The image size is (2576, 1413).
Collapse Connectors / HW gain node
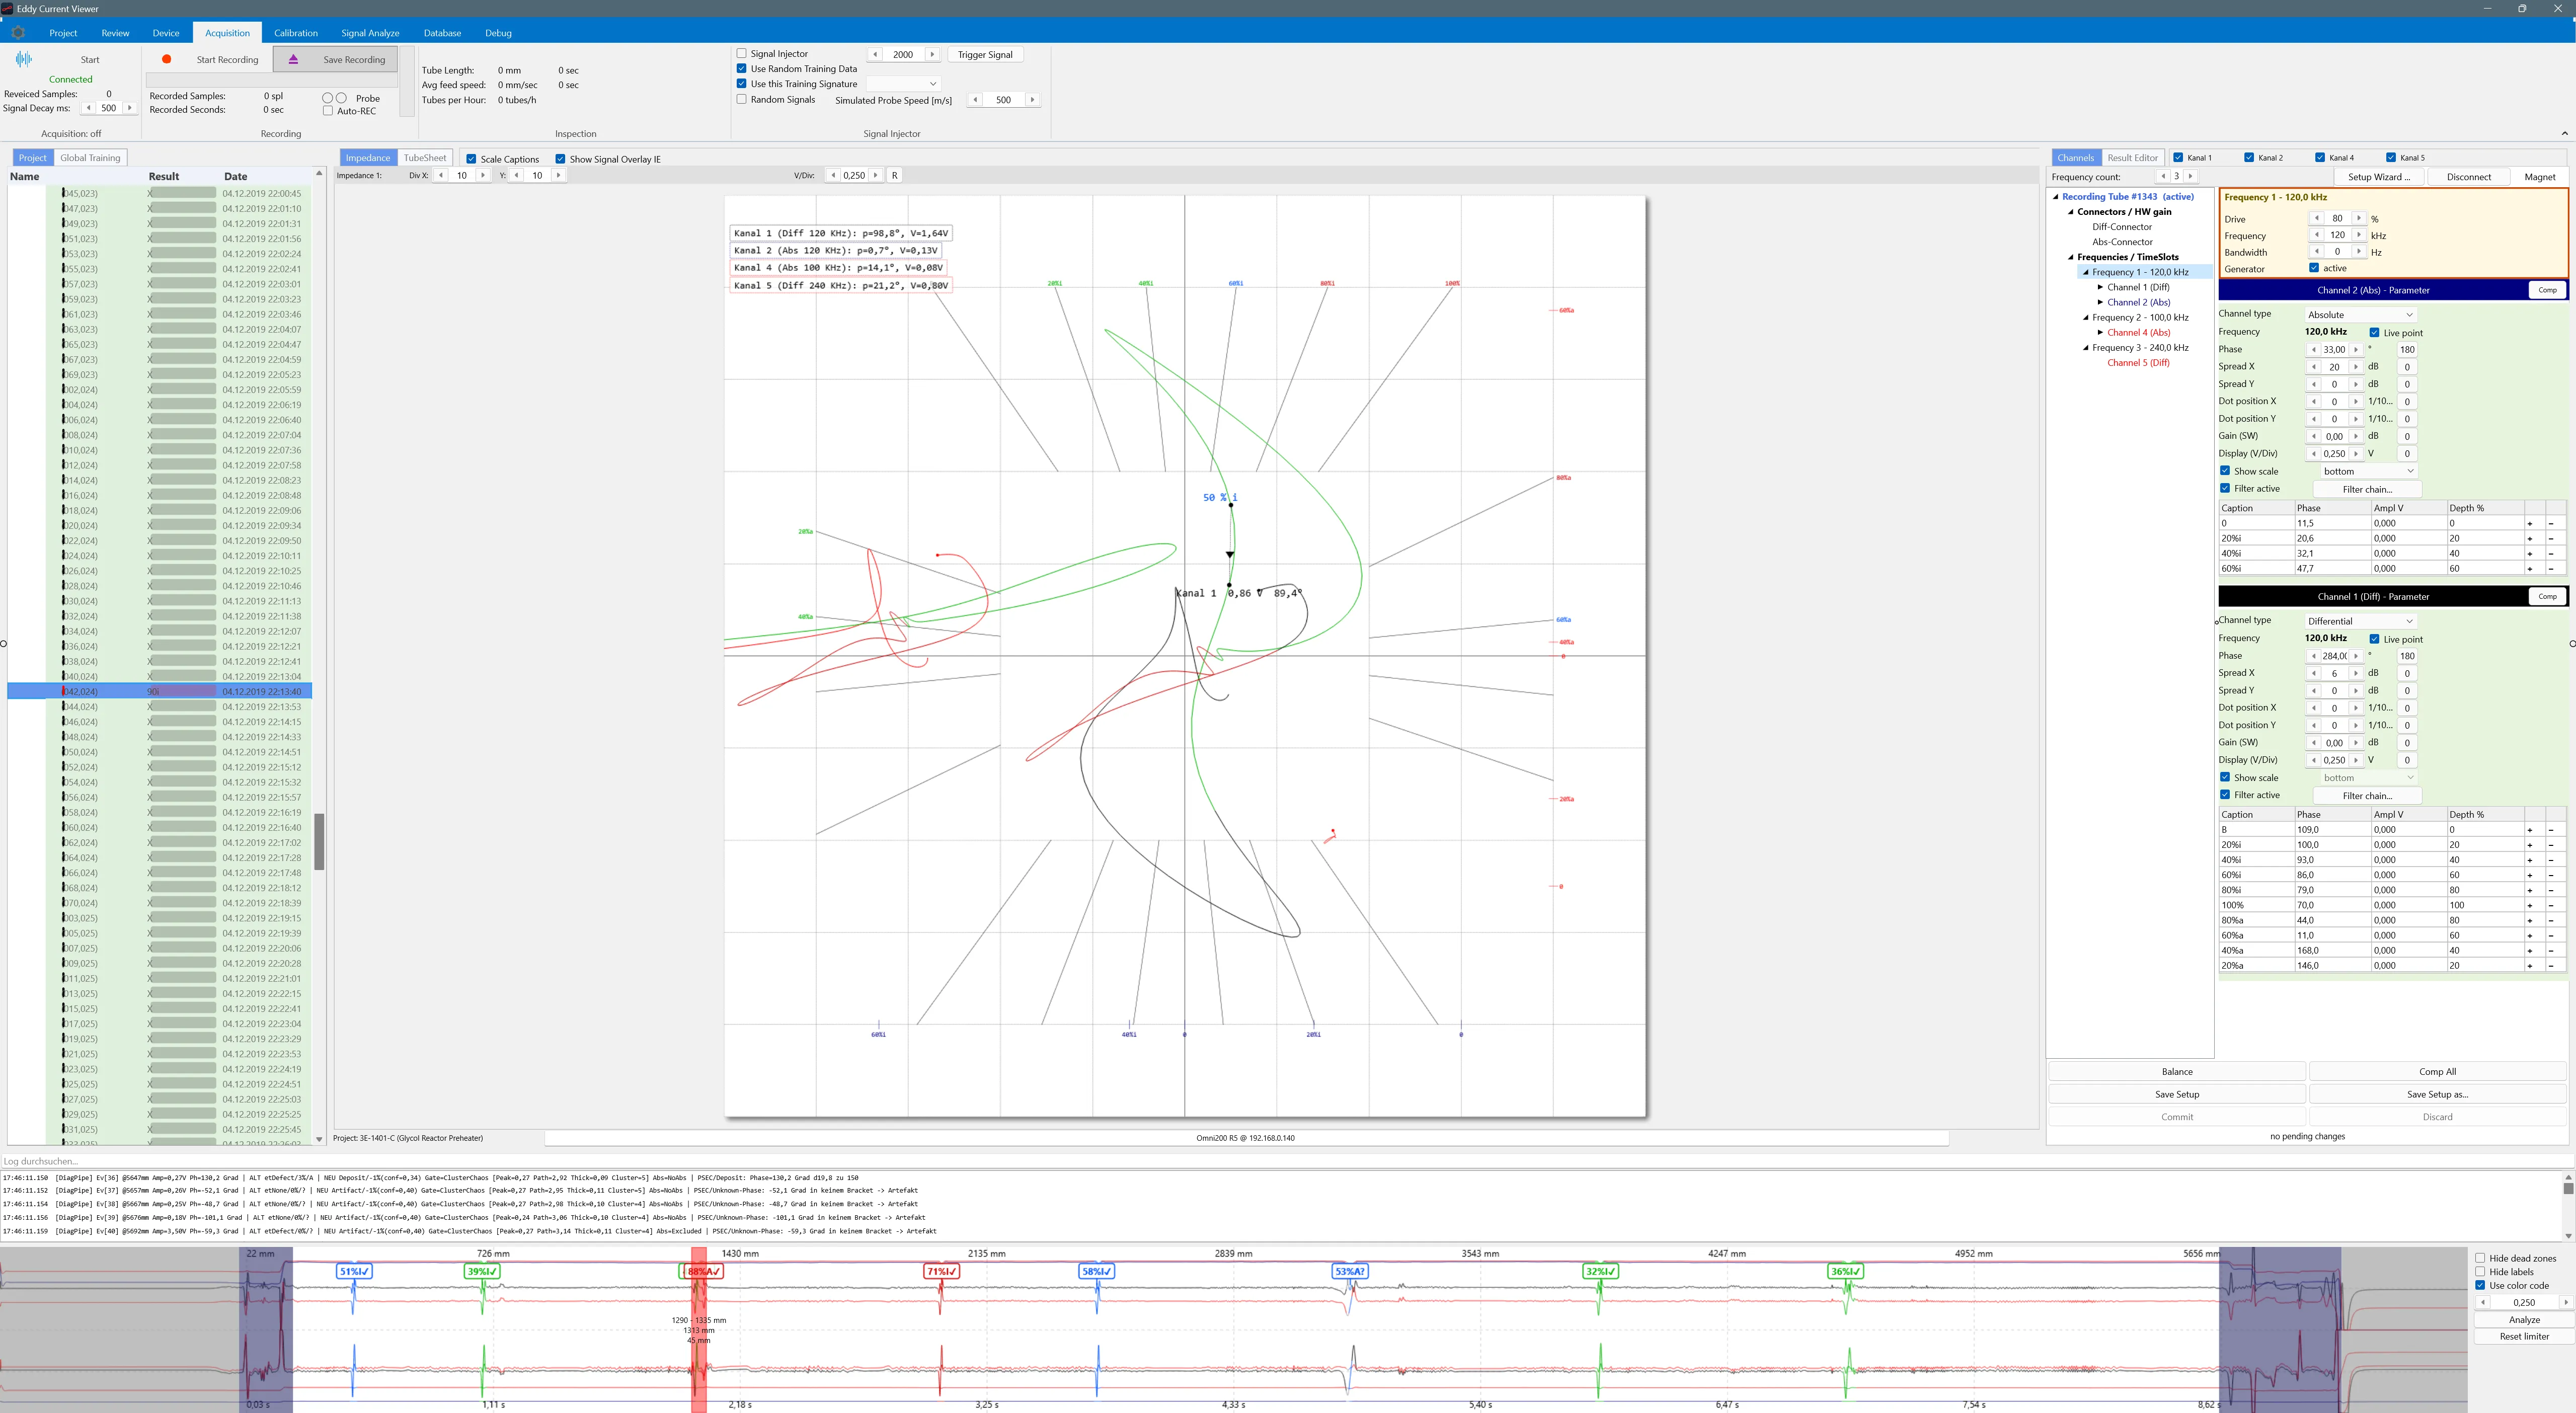tap(2070, 212)
